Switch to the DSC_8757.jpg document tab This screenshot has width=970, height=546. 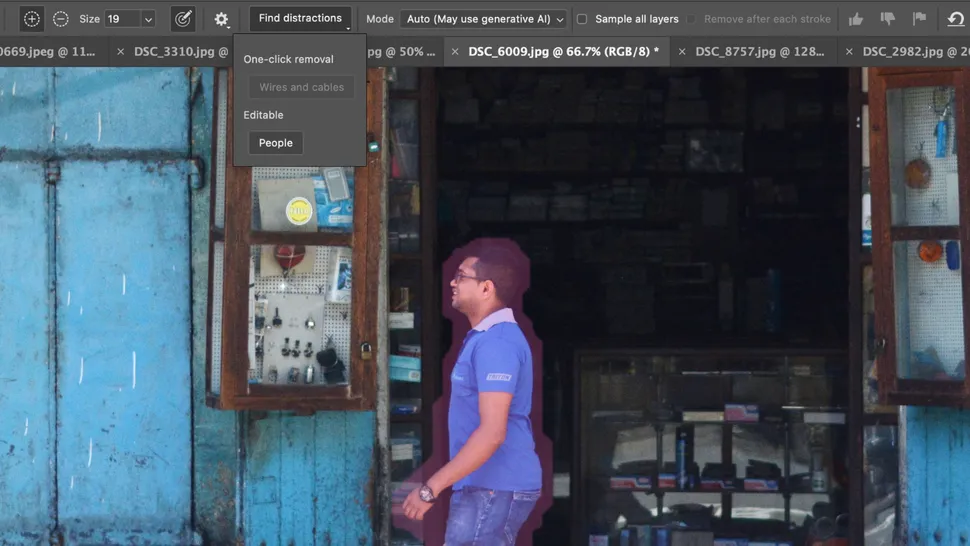click(x=759, y=52)
